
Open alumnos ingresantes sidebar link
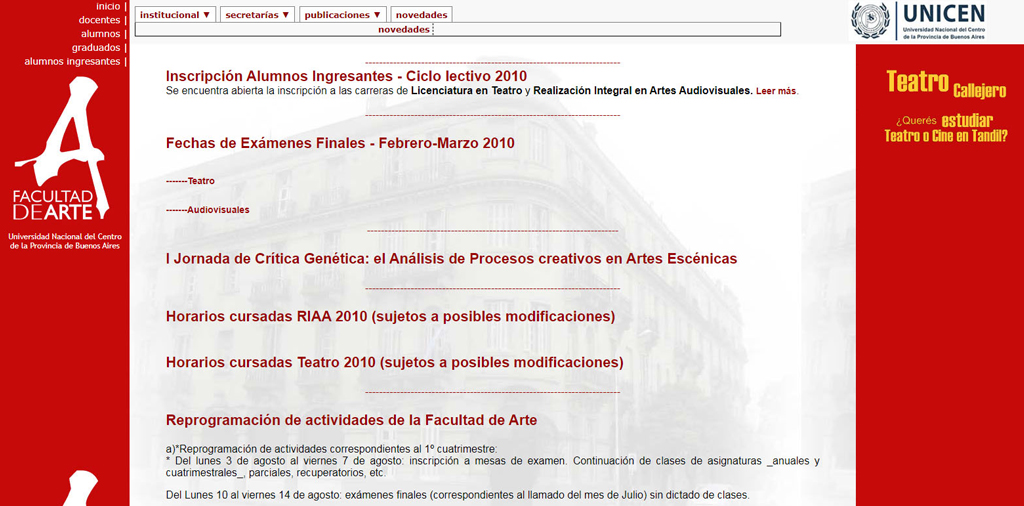point(72,61)
